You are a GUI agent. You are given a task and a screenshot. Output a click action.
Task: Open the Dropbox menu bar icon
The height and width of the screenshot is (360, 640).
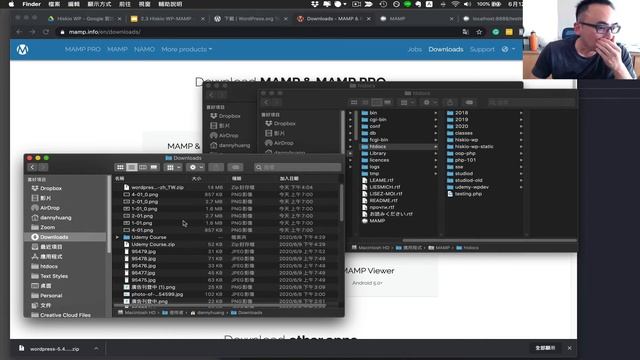pyautogui.click(x=315, y=4)
